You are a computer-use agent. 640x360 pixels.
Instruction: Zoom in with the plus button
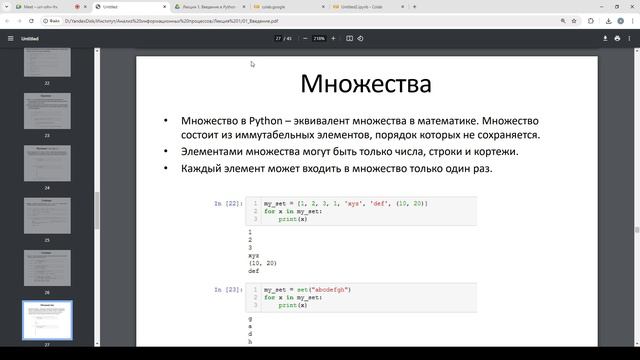tap(333, 38)
